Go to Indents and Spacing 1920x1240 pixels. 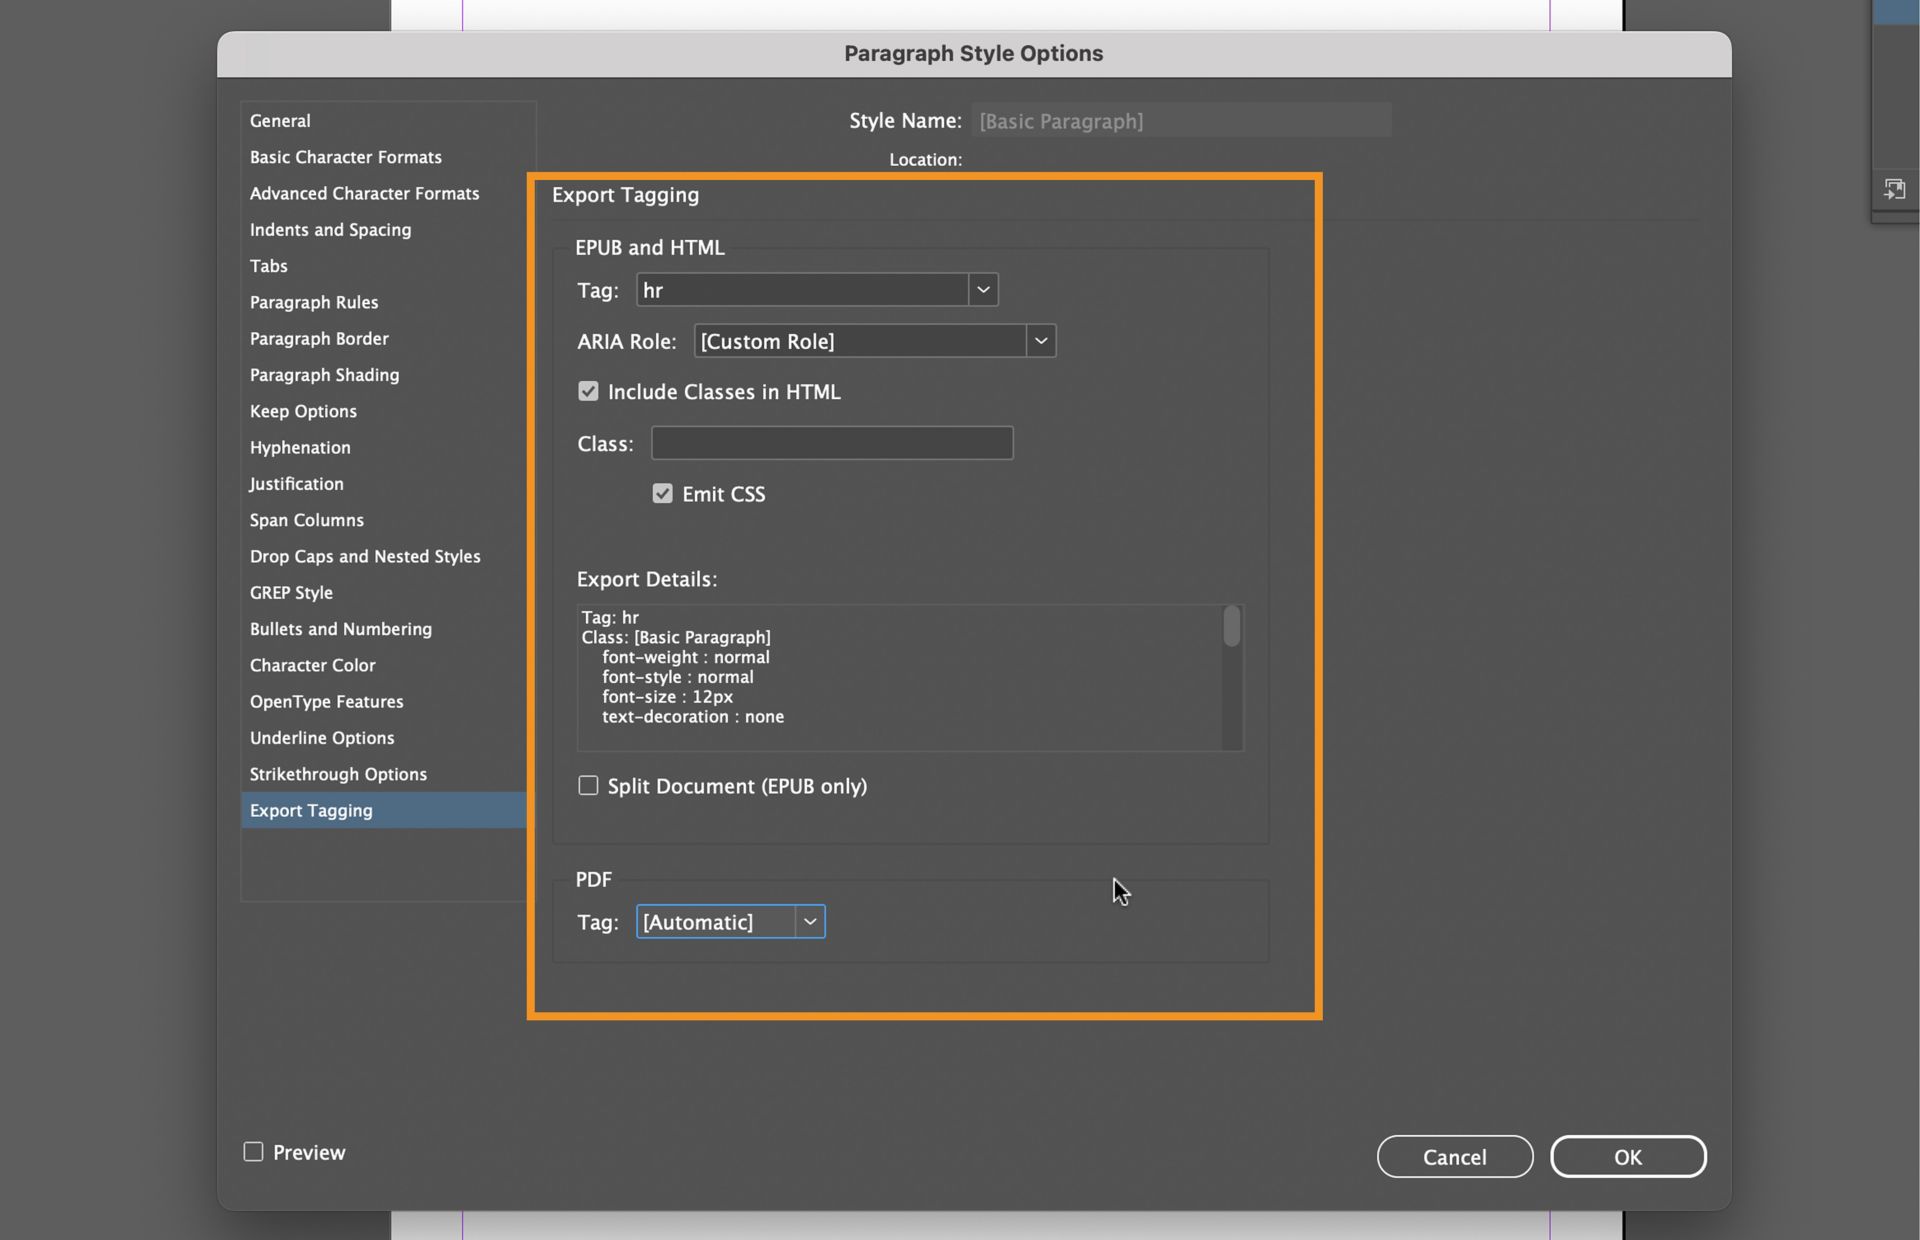tap(330, 230)
